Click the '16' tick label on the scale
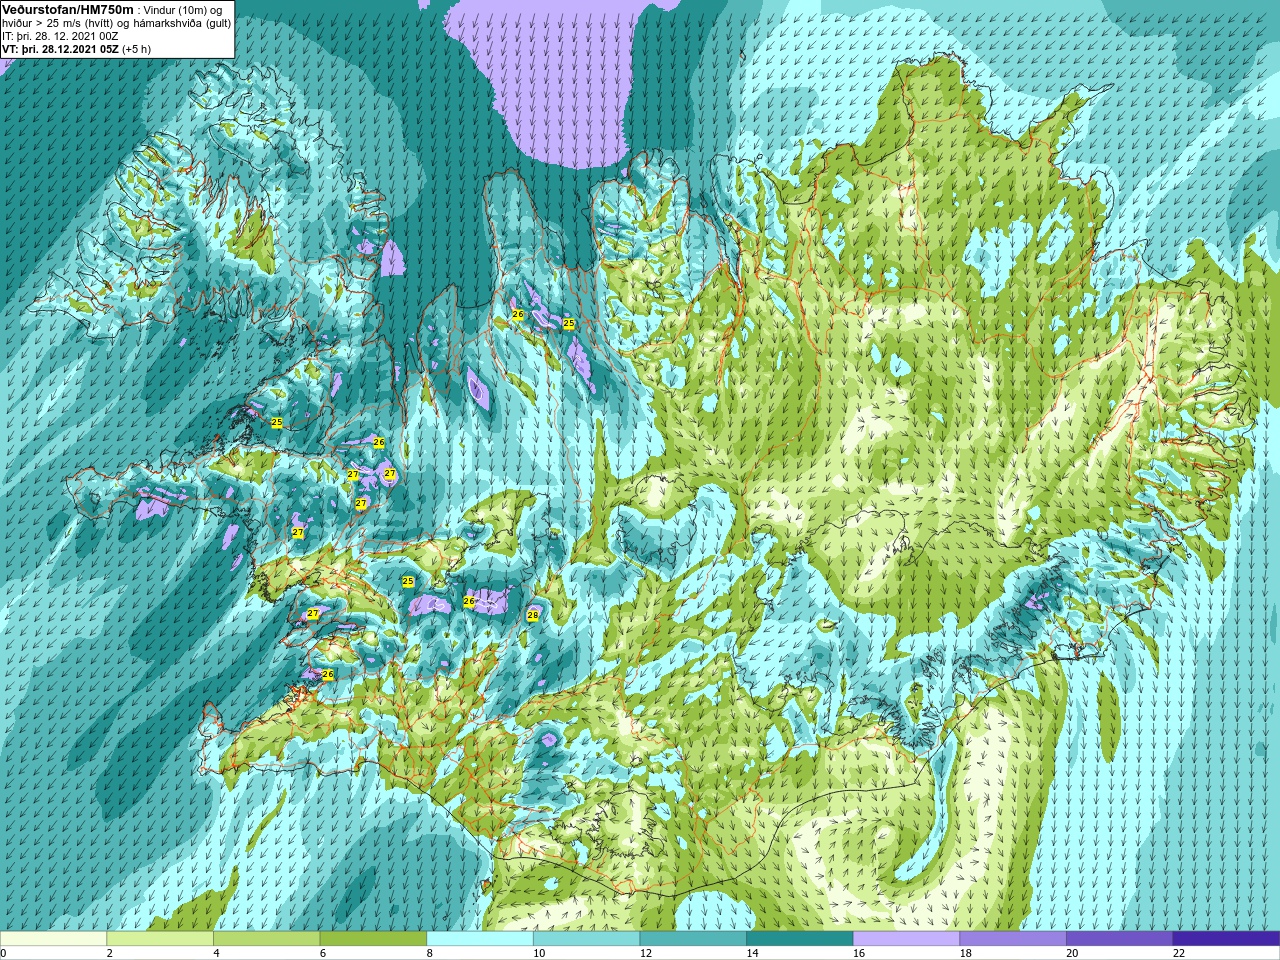 pos(859,953)
